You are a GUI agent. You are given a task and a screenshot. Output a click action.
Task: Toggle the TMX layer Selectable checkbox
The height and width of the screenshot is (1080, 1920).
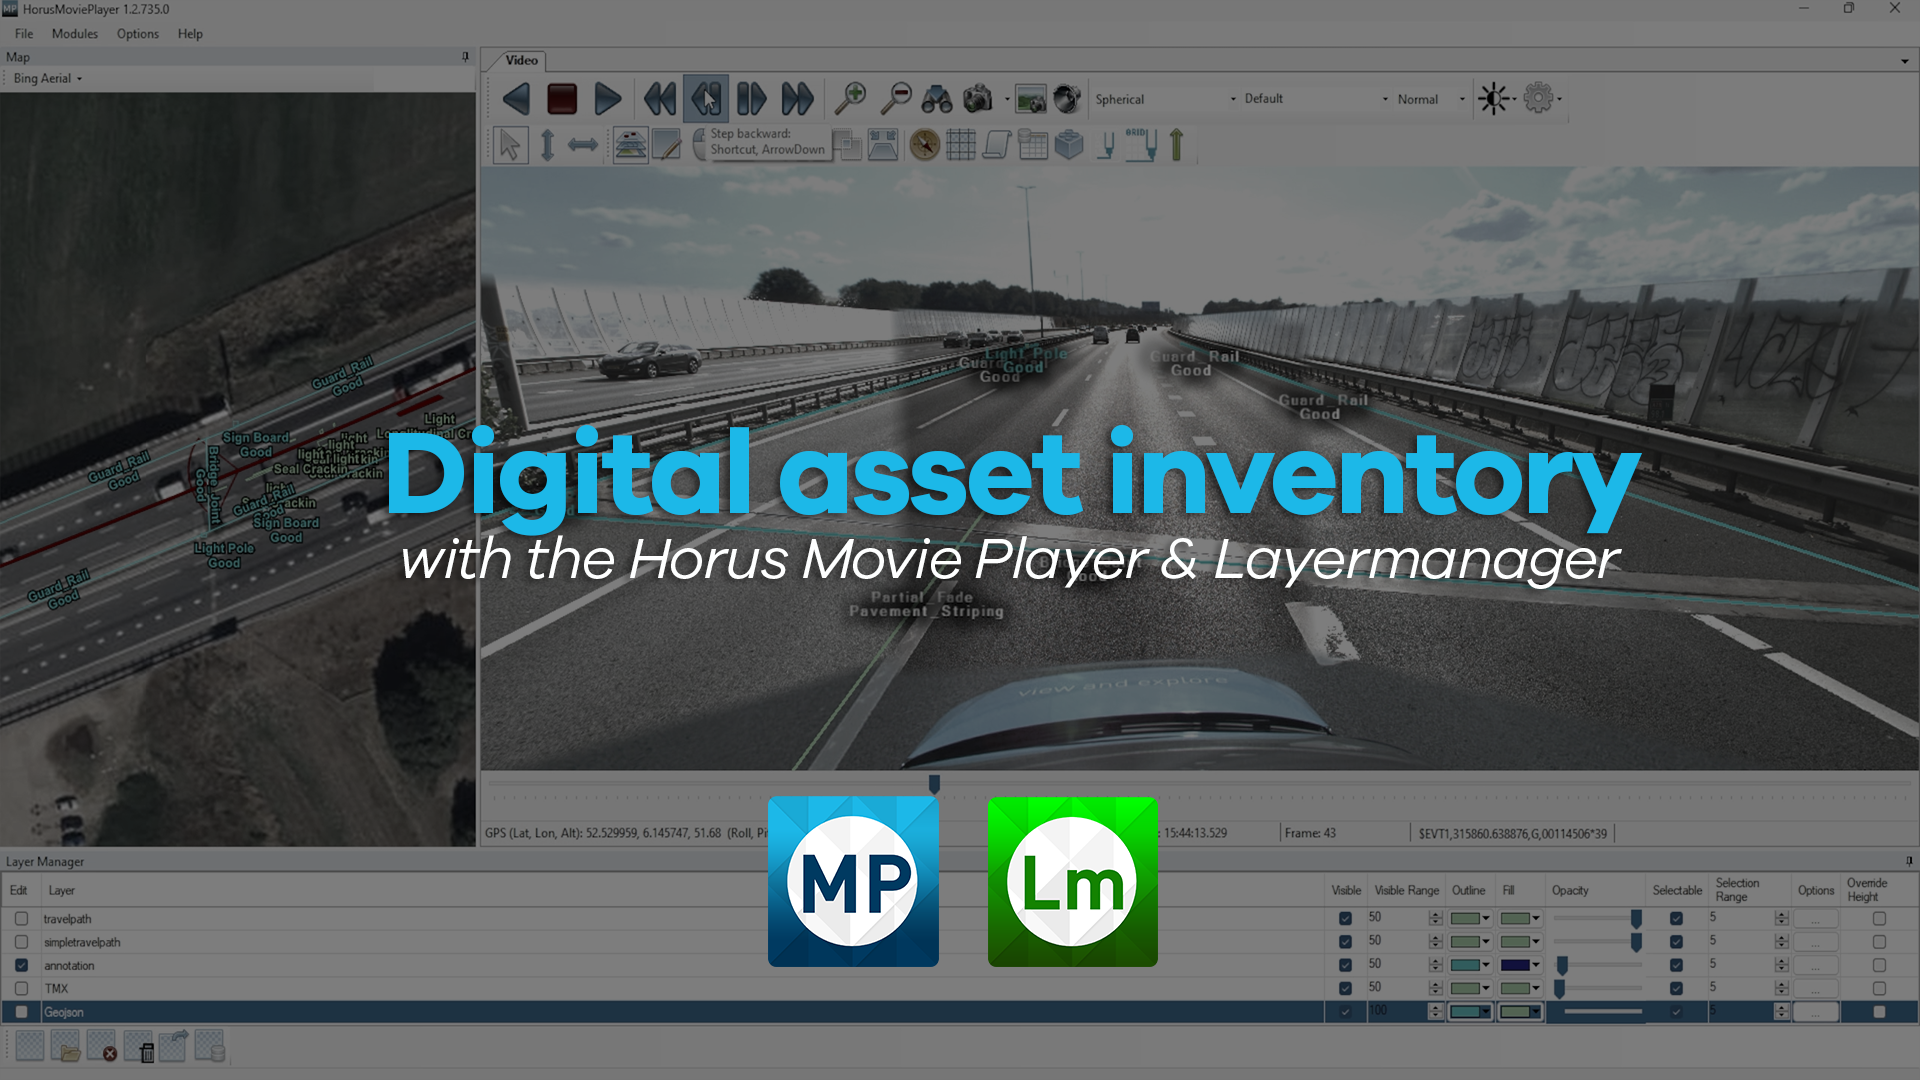pyautogui.click(x=1677, y=988)
